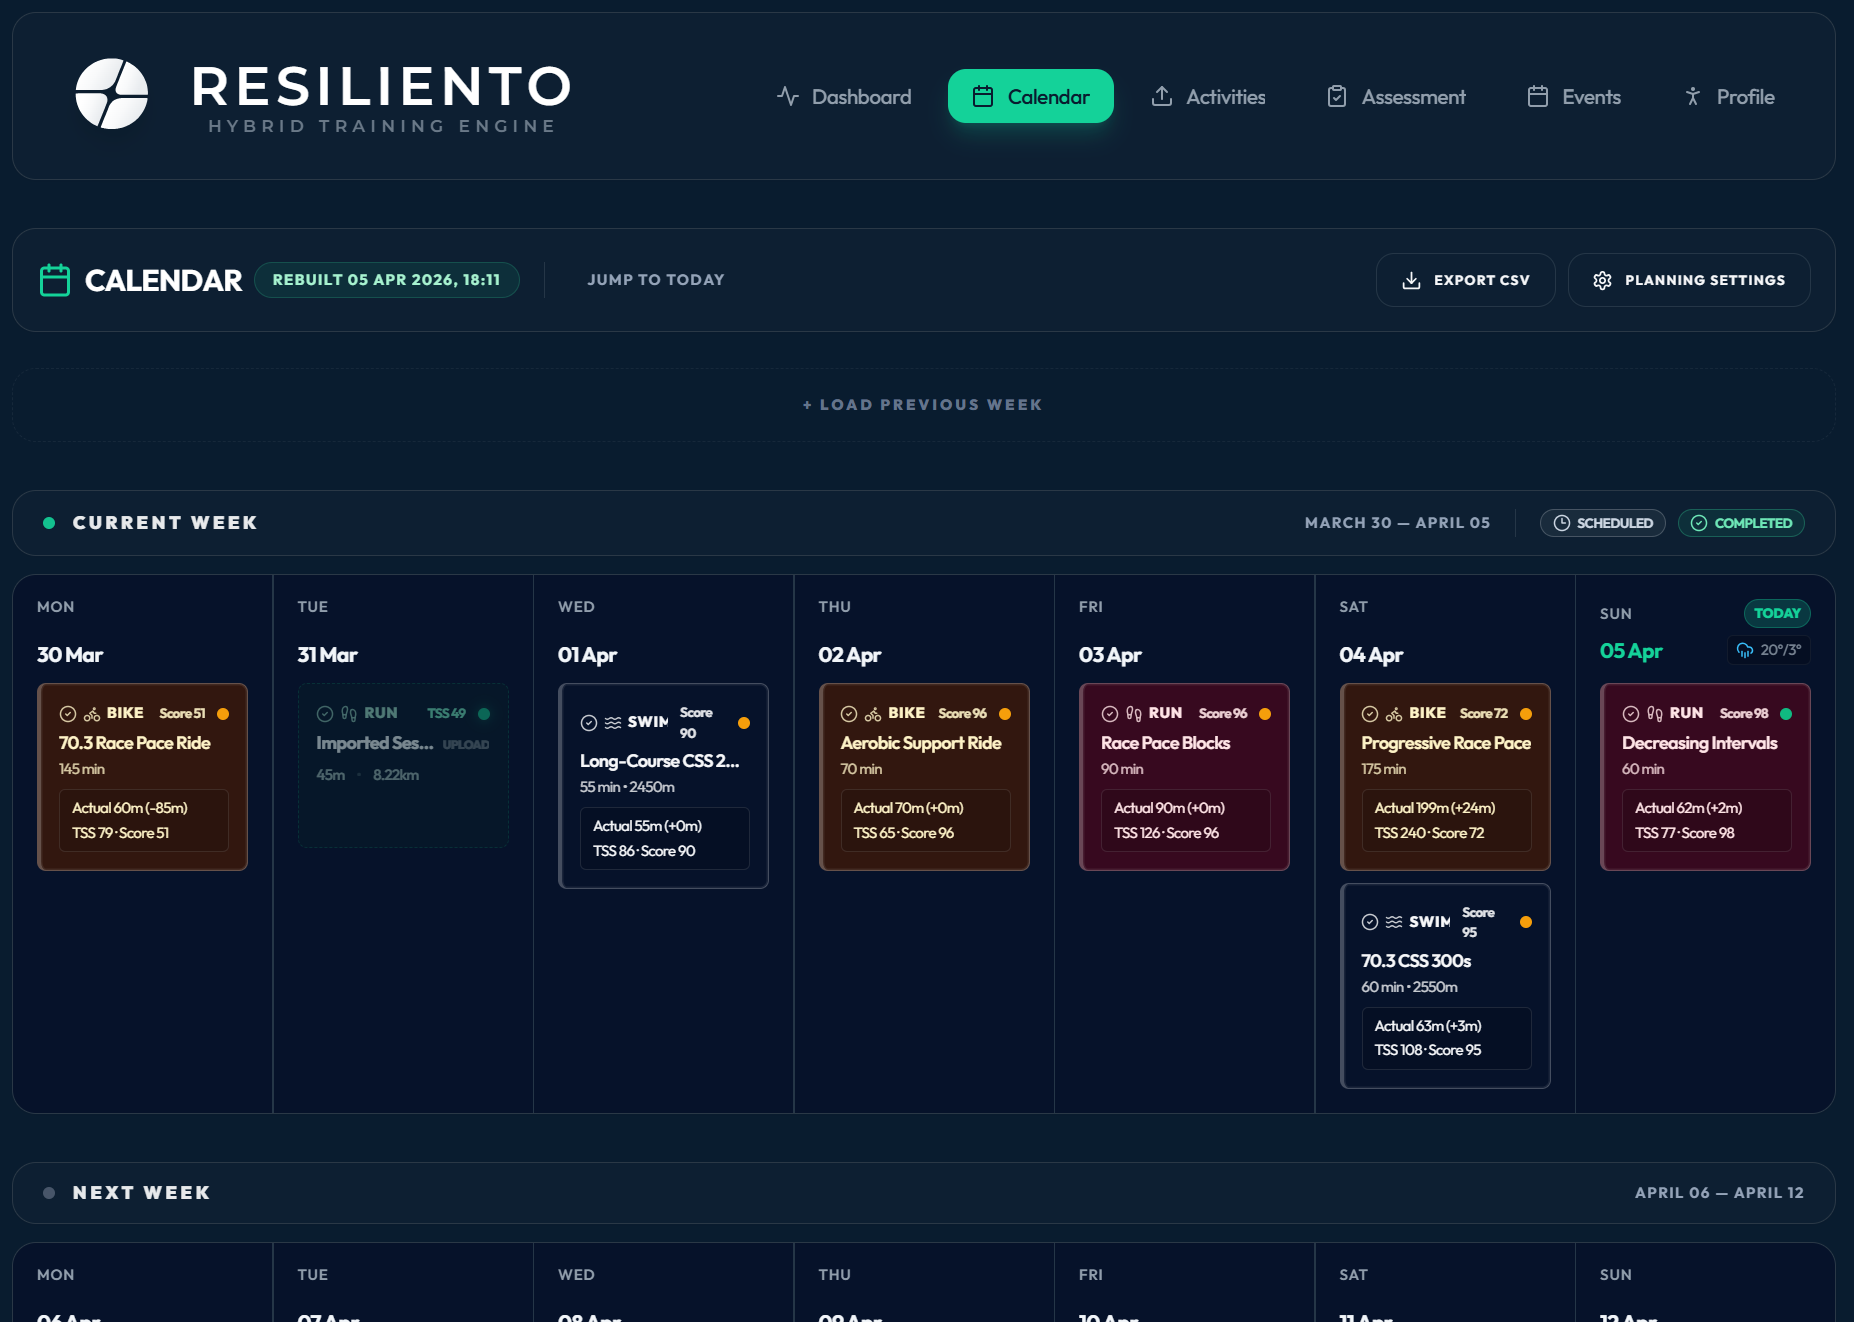This screenshot has width=1854, height=1322.
Task: Click the download icon in Export CSV
Action: coord(1411,280)
